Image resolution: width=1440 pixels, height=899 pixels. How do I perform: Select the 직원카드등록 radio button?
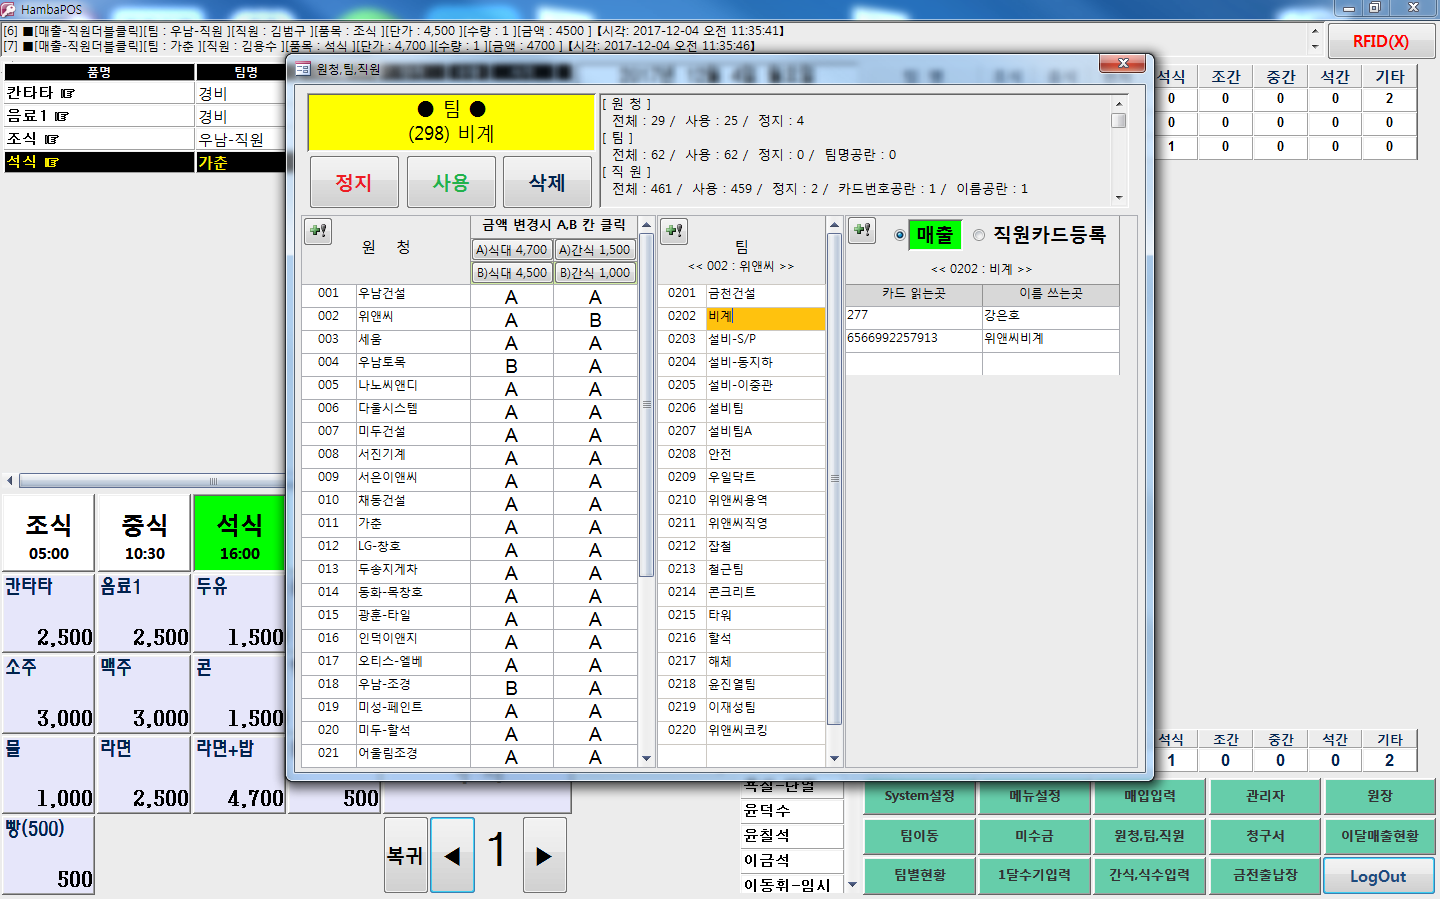click(x=979, y=235)
